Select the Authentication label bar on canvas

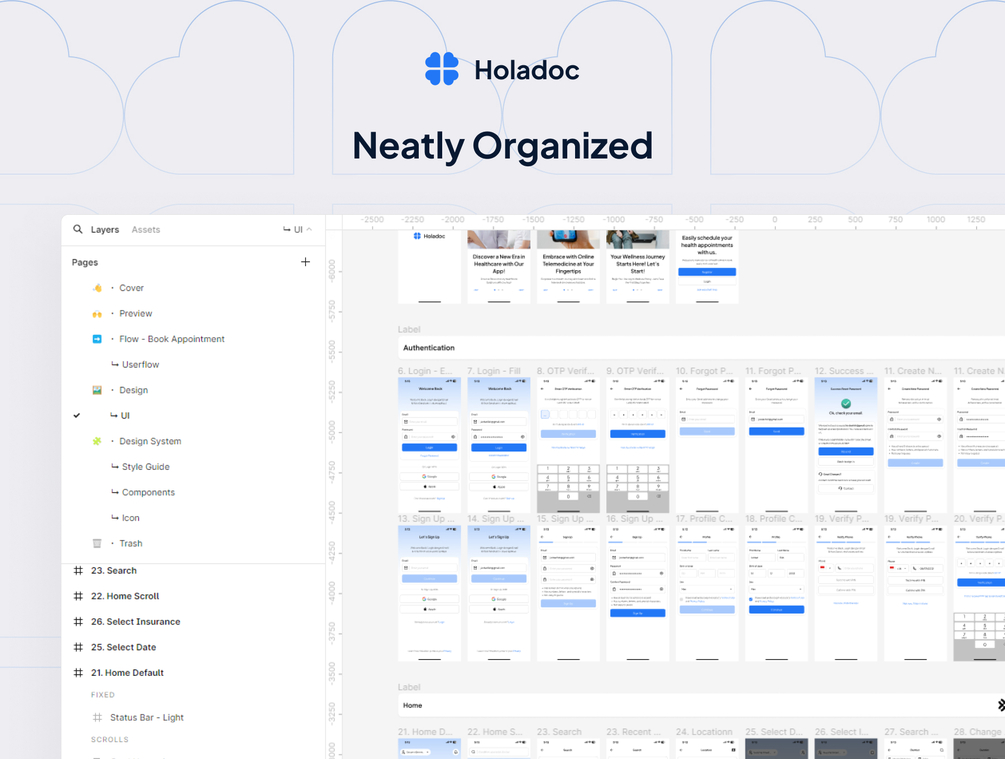click(701, 347)
